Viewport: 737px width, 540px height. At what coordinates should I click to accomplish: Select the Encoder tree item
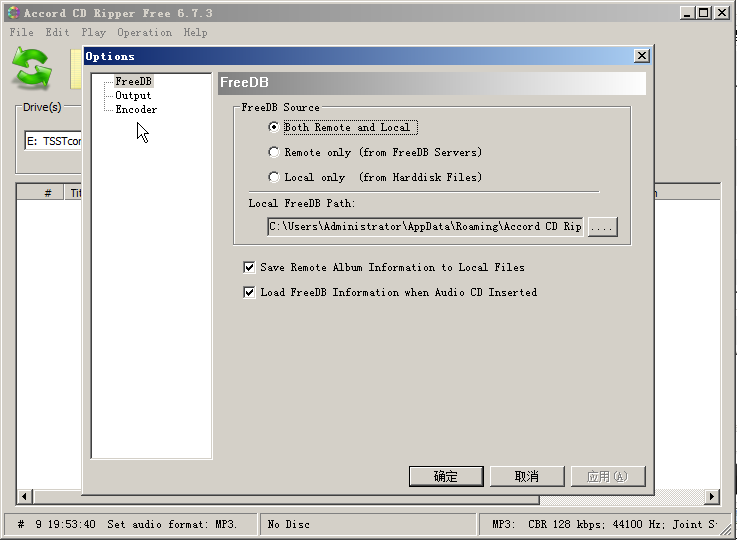click(136, 110)
